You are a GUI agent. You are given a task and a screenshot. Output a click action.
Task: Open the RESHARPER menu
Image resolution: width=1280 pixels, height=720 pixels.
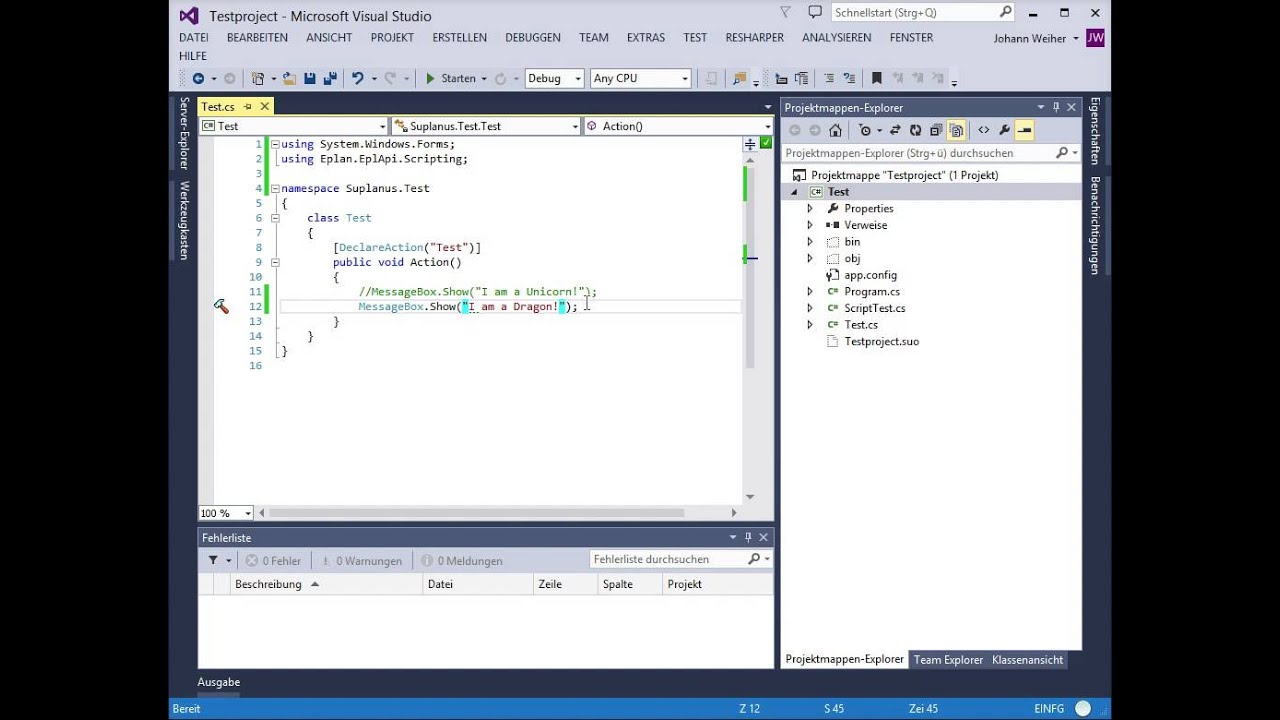(755, 37)
